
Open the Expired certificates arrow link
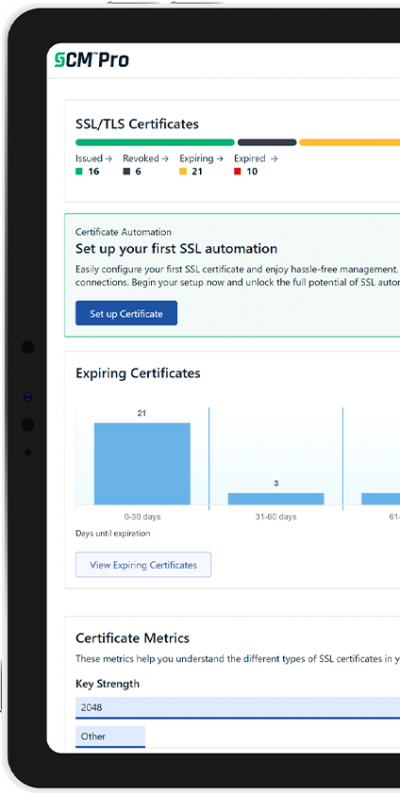256,158
